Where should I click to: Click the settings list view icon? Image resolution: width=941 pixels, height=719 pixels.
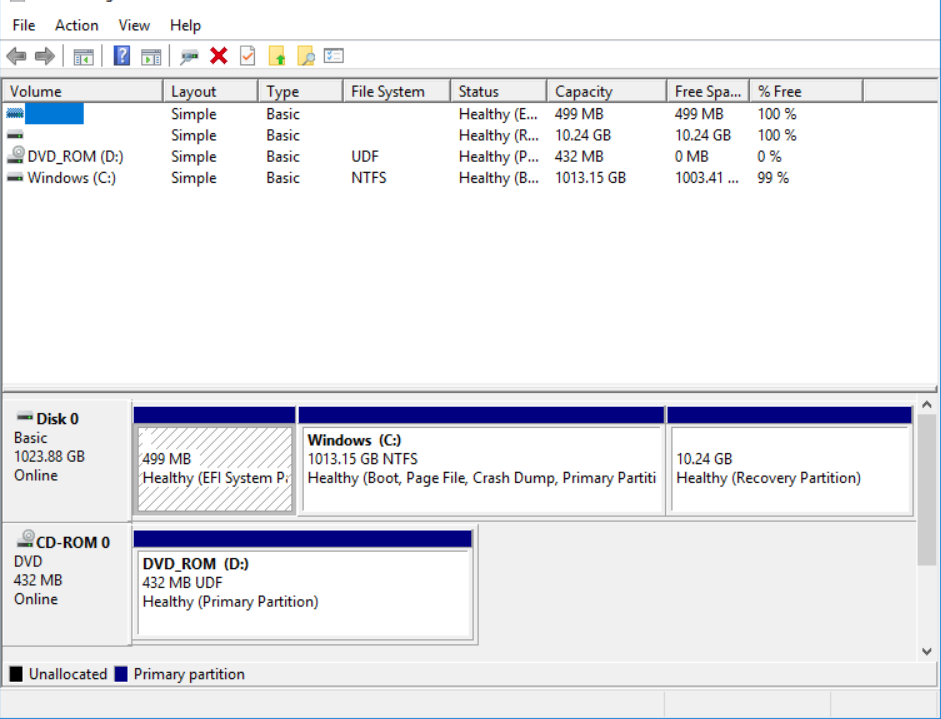(x=334, y=56)
